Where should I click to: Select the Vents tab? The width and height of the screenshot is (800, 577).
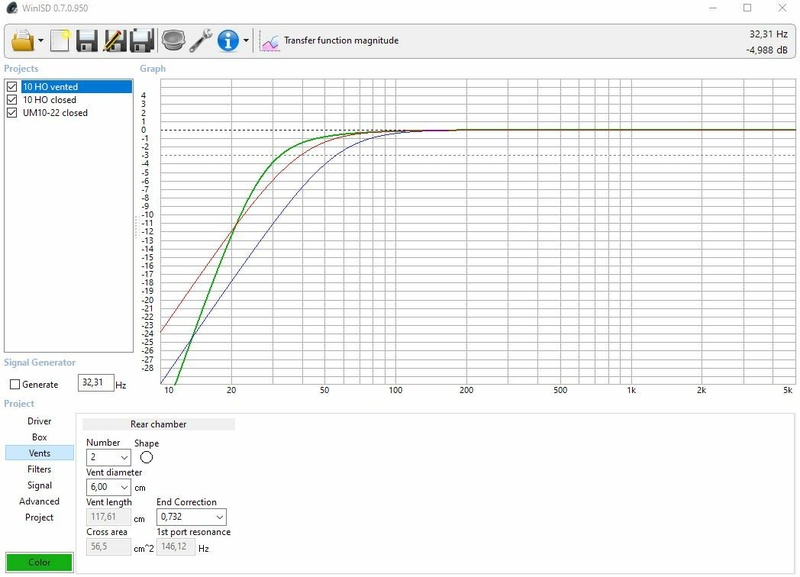(x=39, y=453)
